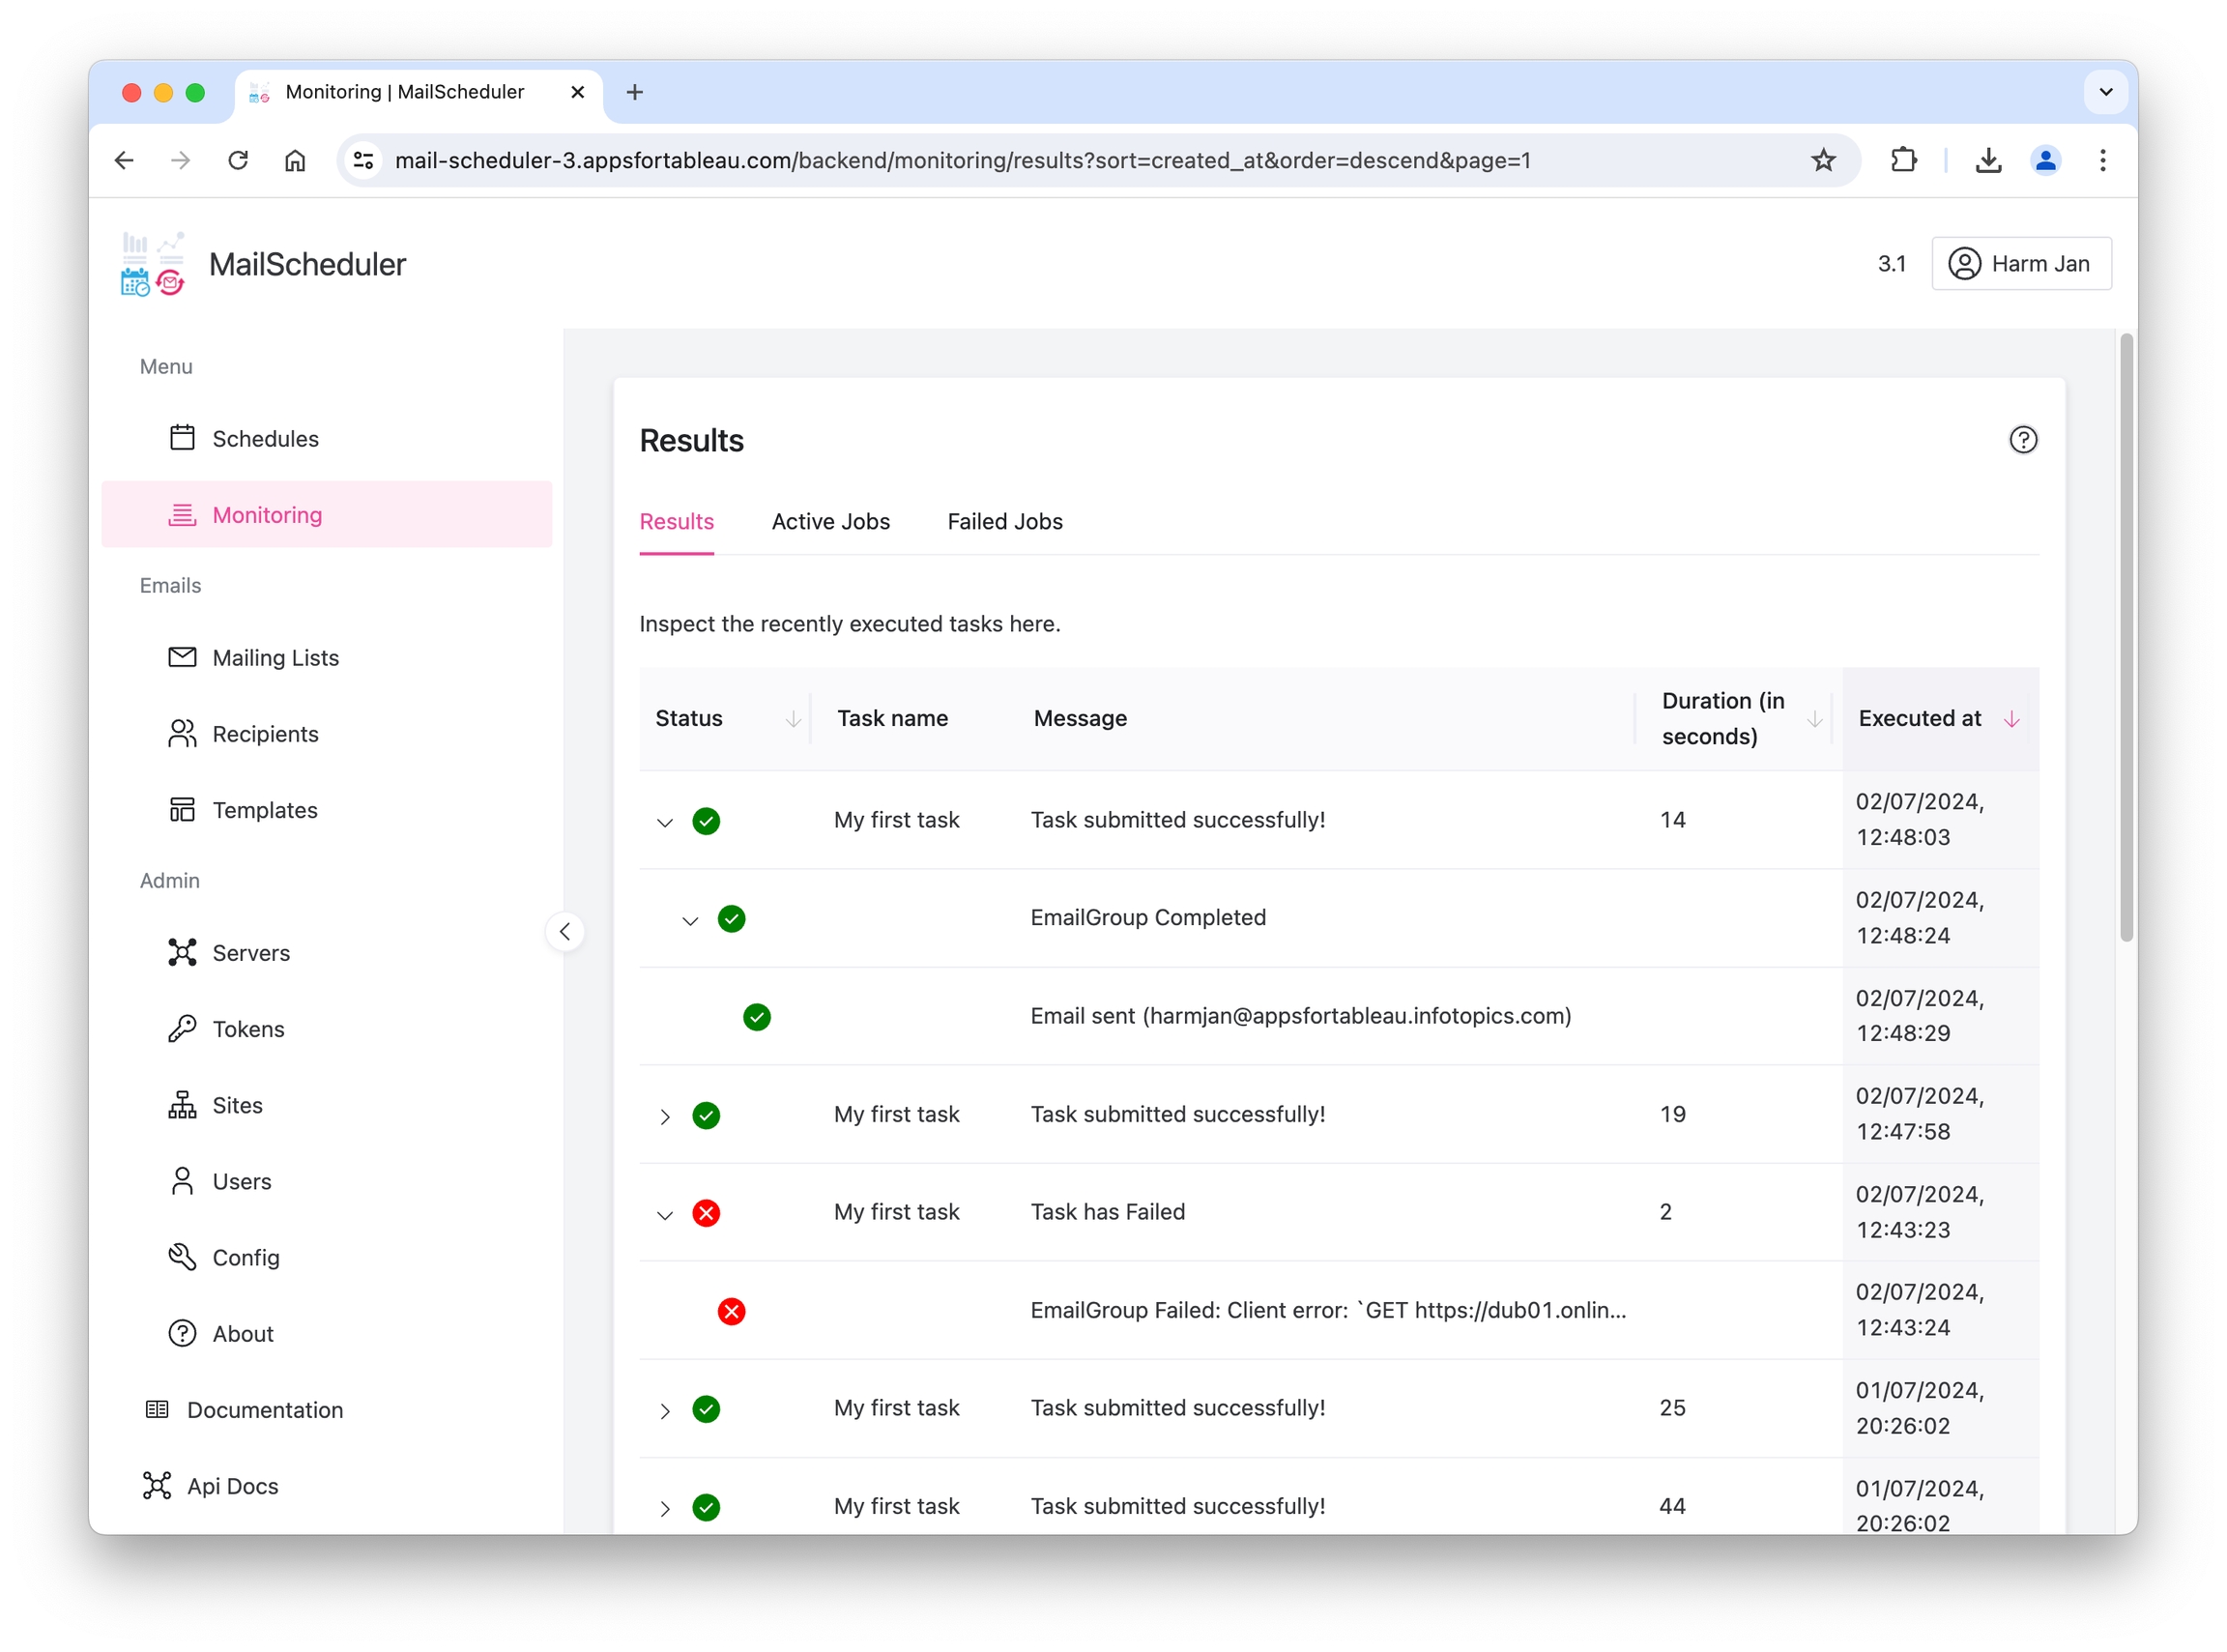2227x1652 pixels.
Task: Expand the task with duration 19
Action: point(665,1116)
